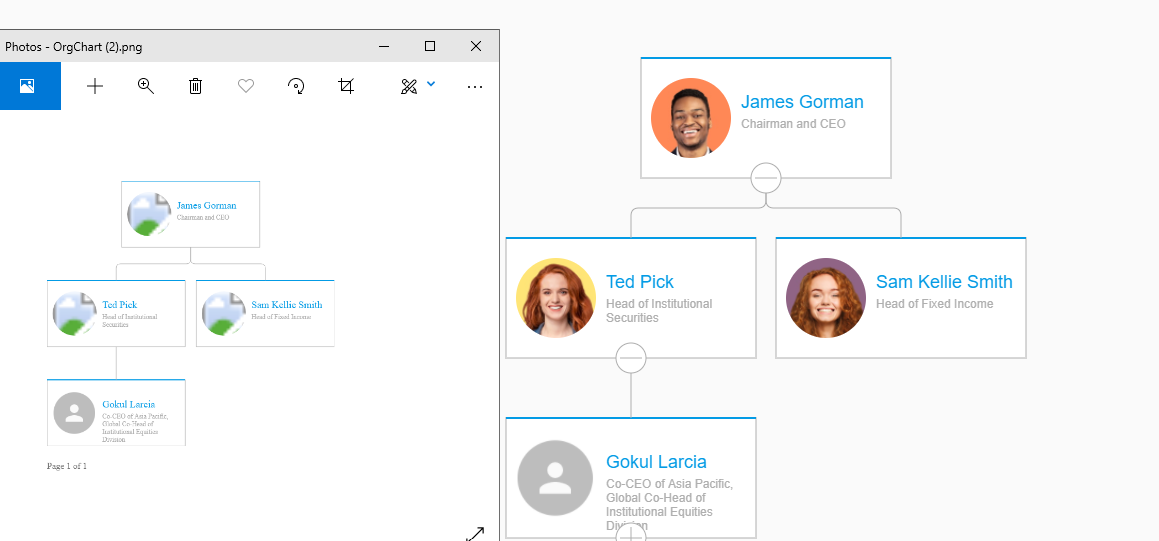Click "Chairman and CEO" title in org chart
This screenshot has height=541, width=1159.
(x=793, y=123)
